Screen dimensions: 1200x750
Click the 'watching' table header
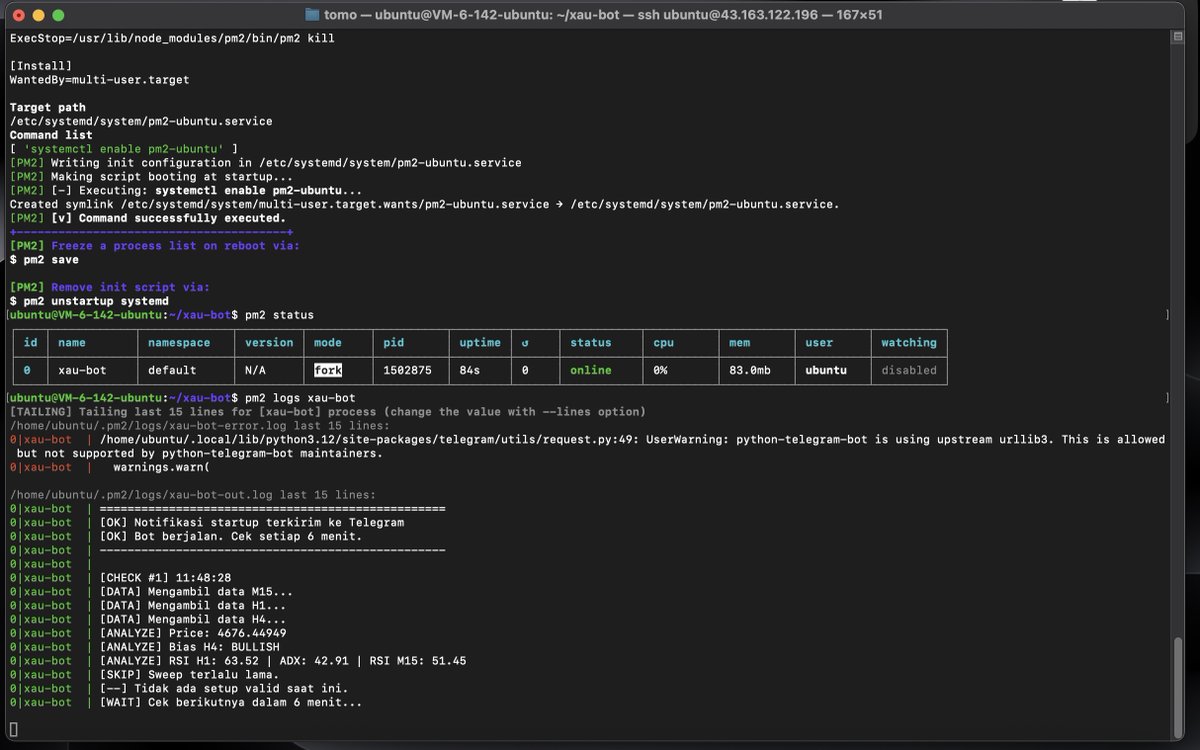coord(909,342)
